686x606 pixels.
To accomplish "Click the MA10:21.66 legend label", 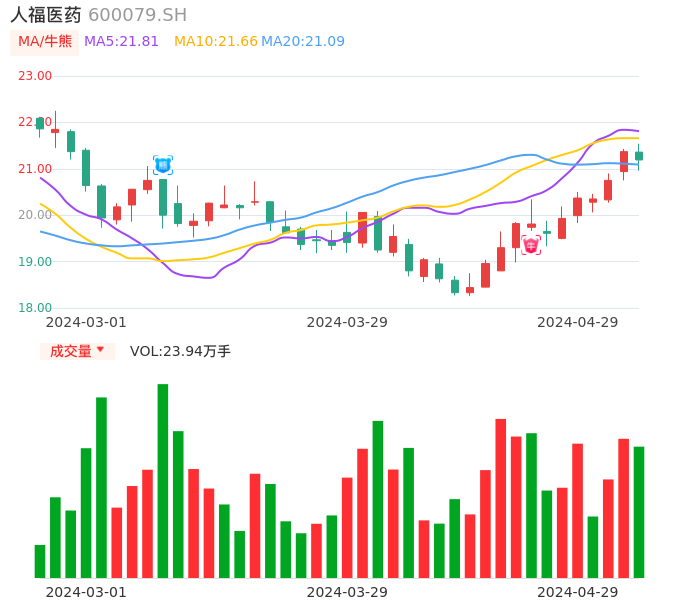I will (216, 42).
